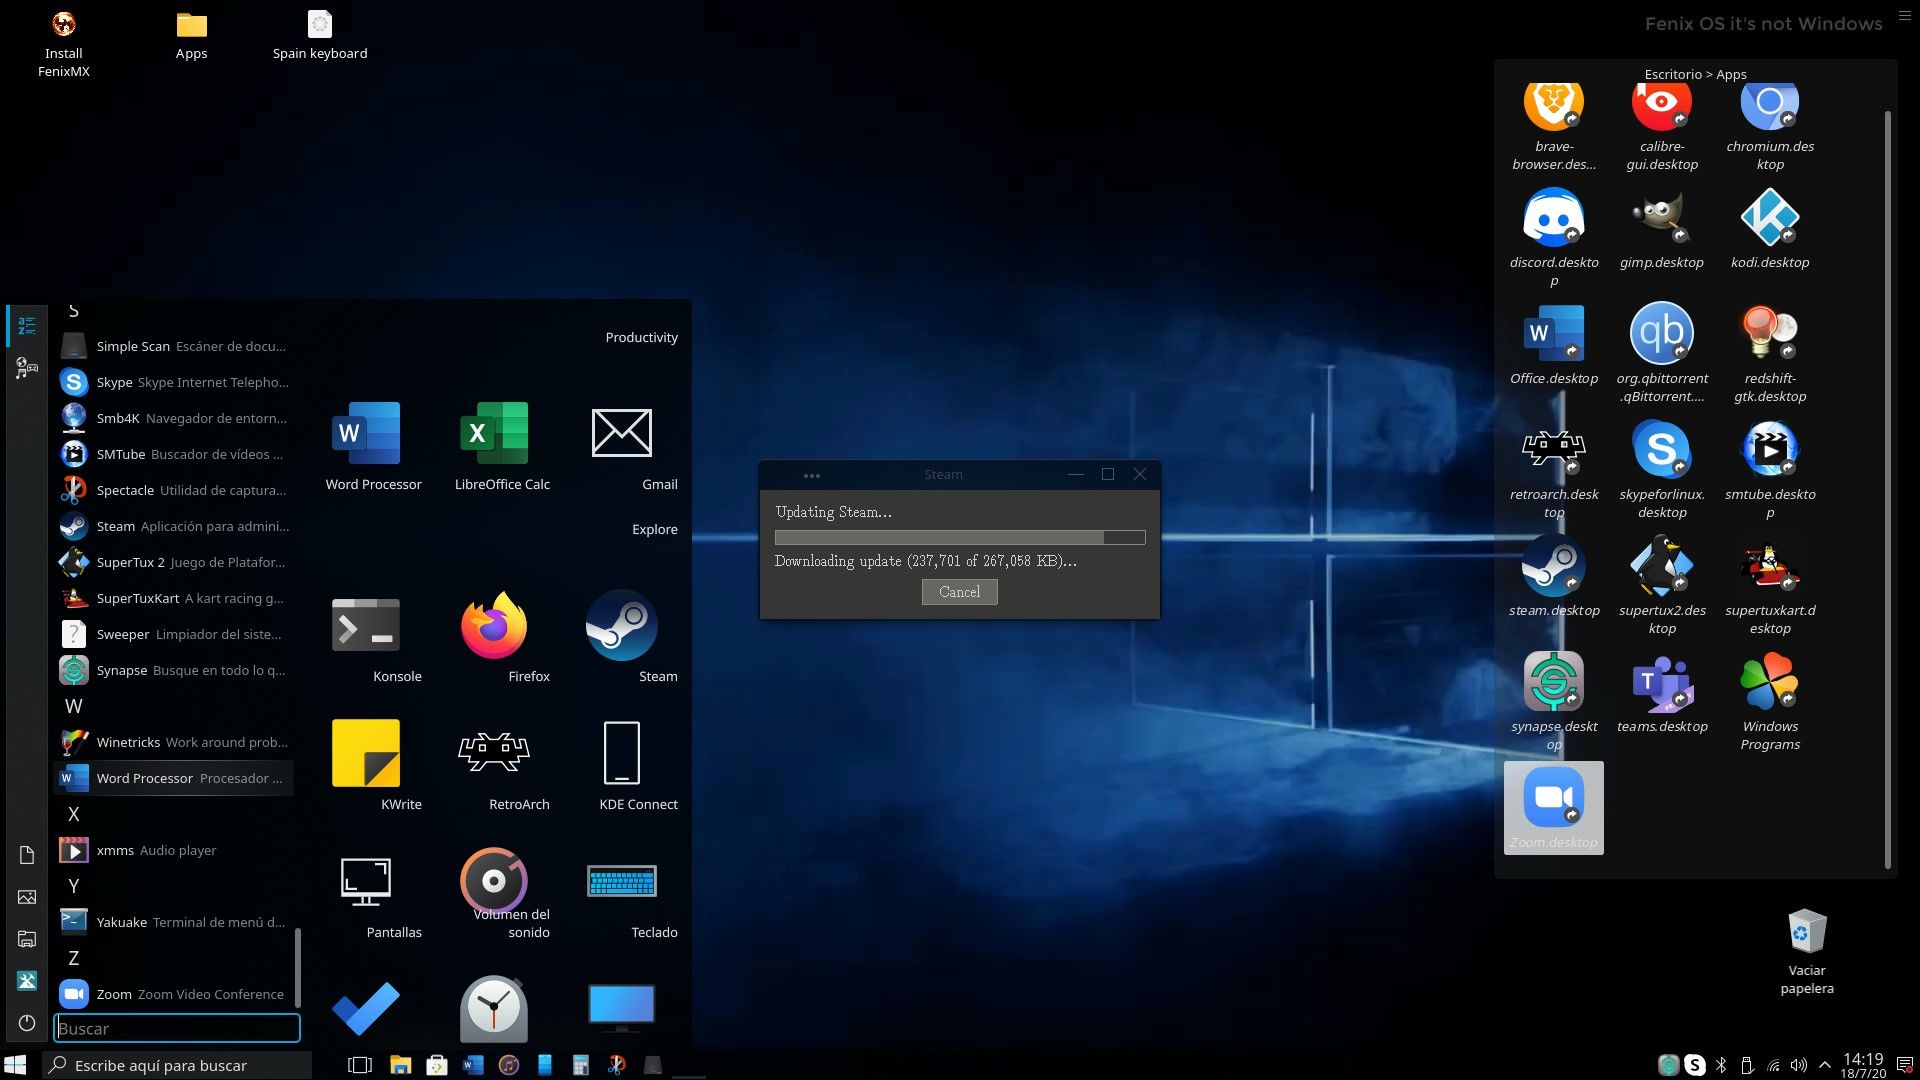Select Smb4K in app list
The height and width of the screenshot is (1080, 1920).
pyautogui.click(x=173, y=418)
